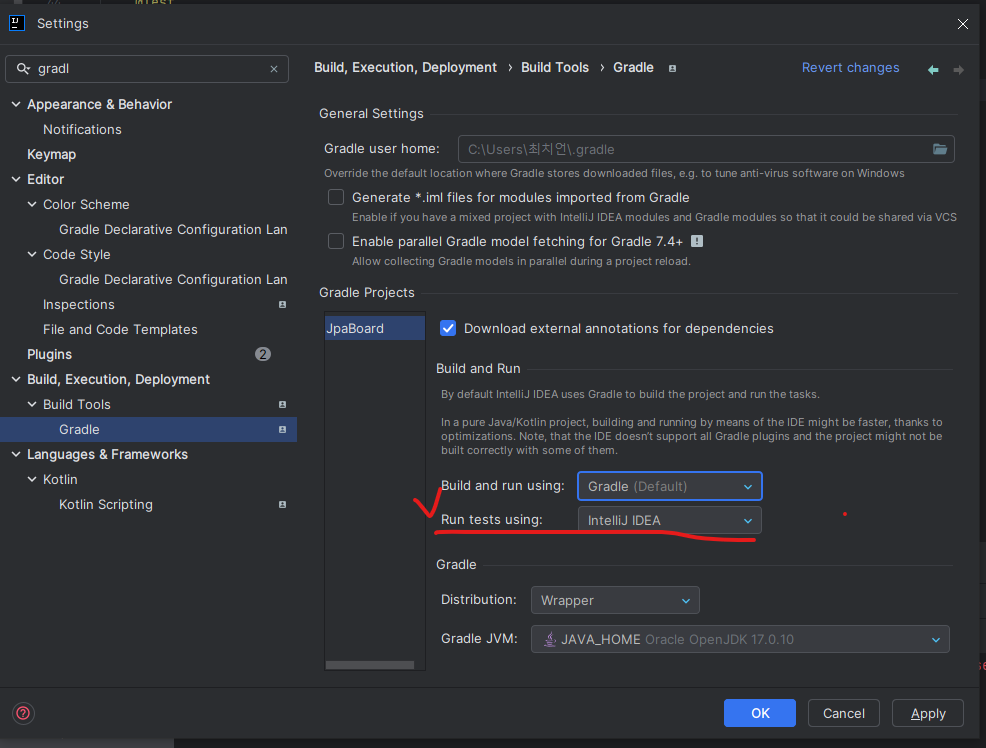Open Gradle JVM dropdown

click(x=740, y=639)
